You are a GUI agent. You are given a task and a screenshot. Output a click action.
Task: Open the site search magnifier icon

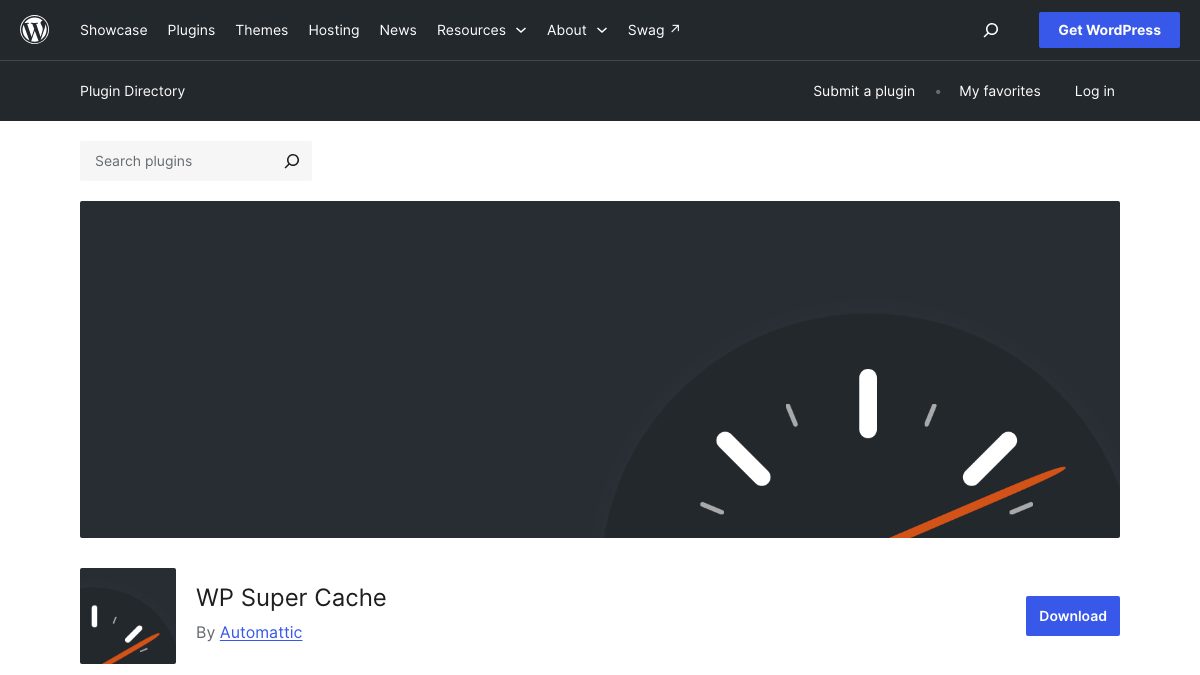pyautogui.click(x=991, y=30)
